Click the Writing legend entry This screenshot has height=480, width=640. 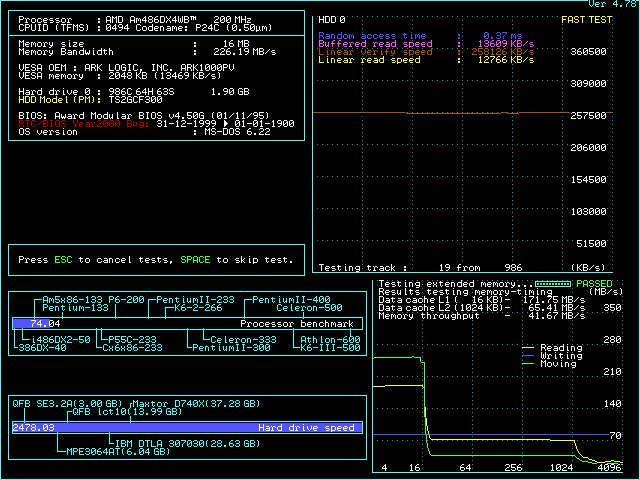(552, 356)
